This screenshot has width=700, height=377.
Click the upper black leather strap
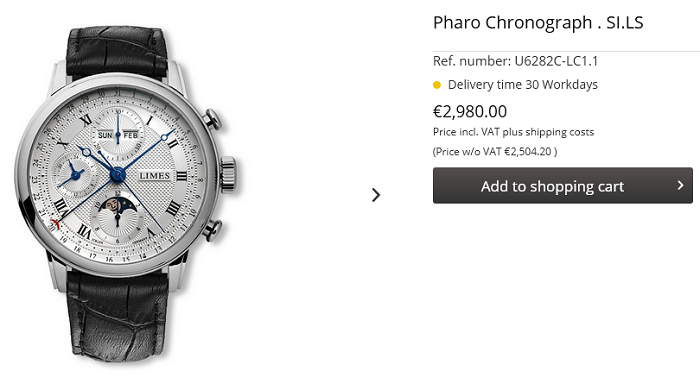pyautogui.click(x=117, y=51)
